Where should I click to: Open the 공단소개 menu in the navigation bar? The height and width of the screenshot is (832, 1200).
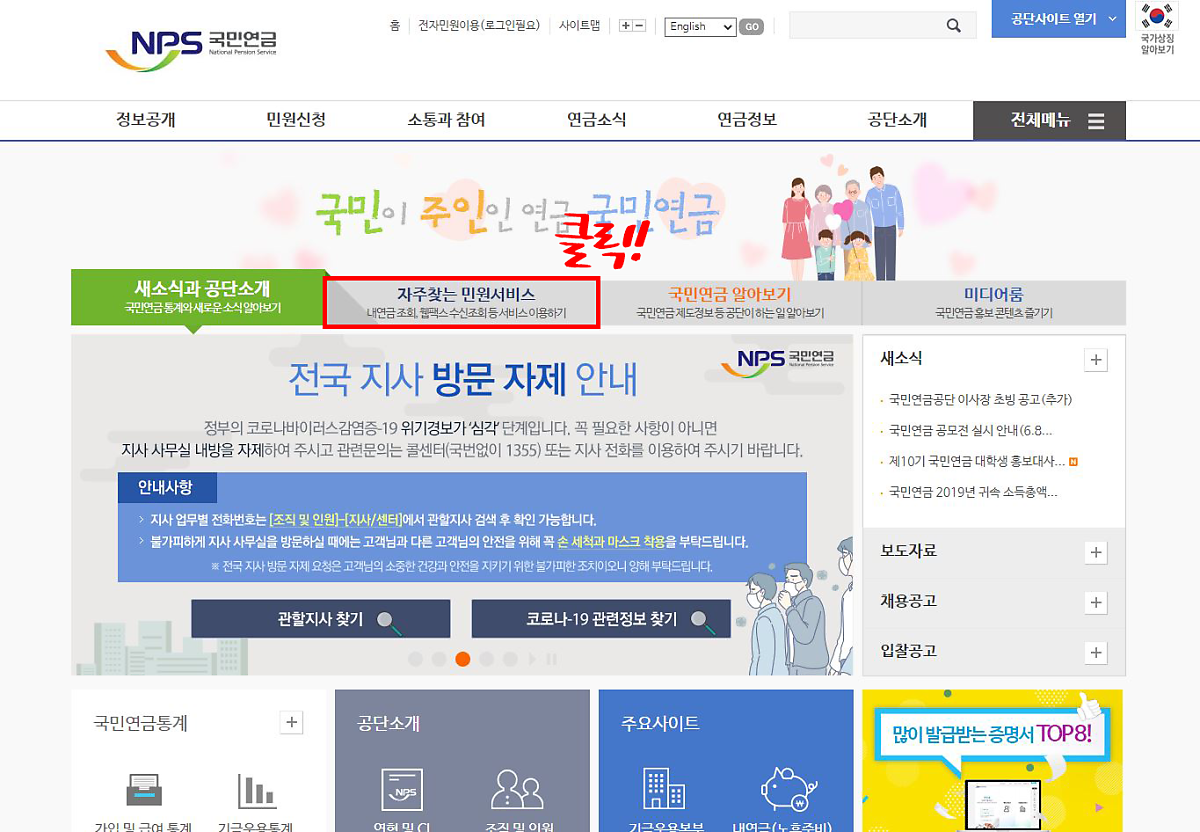(897, 120)
